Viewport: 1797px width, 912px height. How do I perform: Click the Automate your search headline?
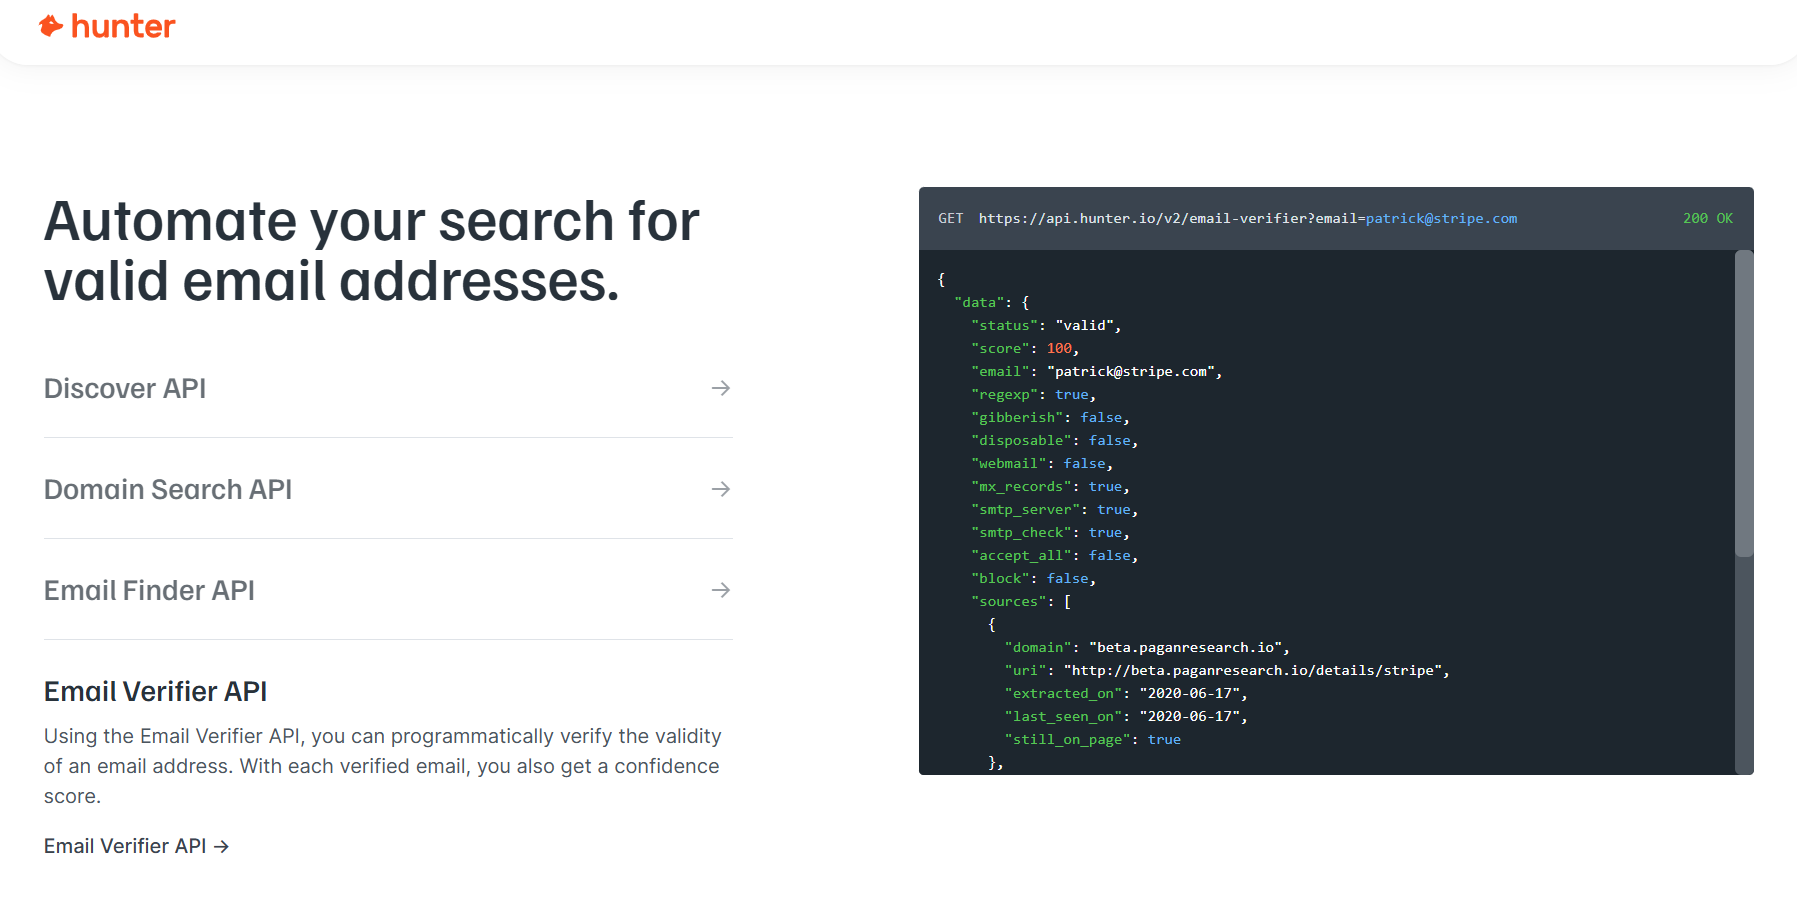point(371,250)
